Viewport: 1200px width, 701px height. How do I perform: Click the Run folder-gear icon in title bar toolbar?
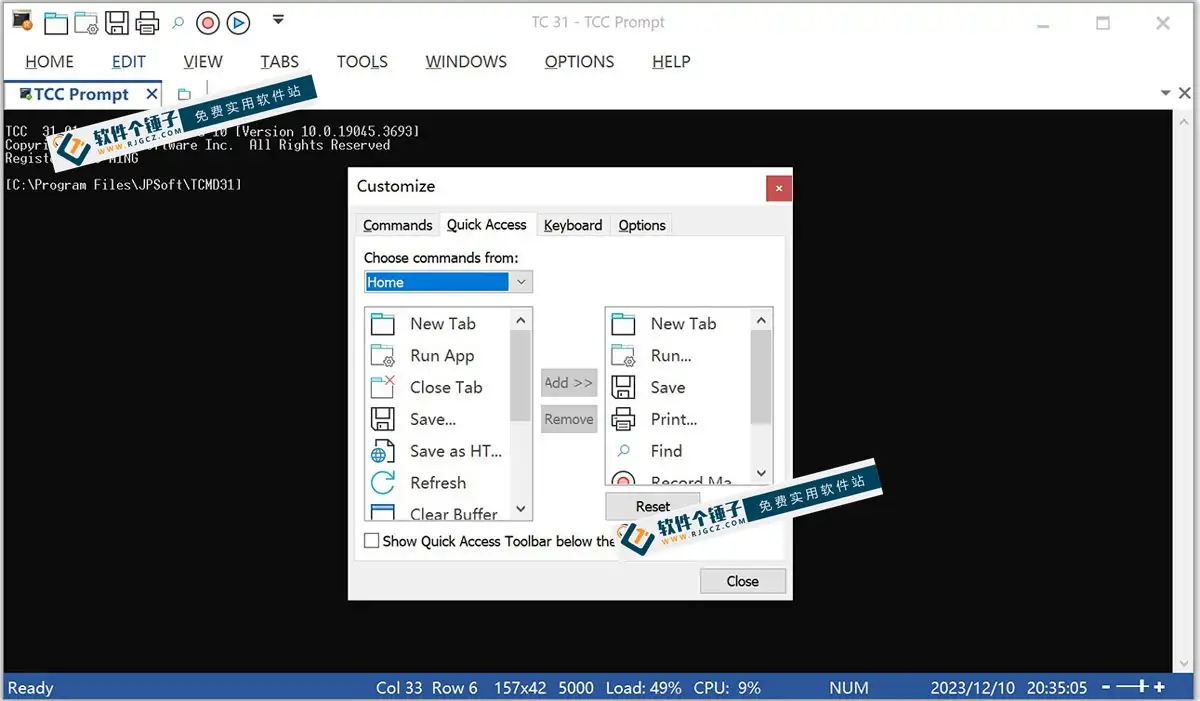click(86, 22)
